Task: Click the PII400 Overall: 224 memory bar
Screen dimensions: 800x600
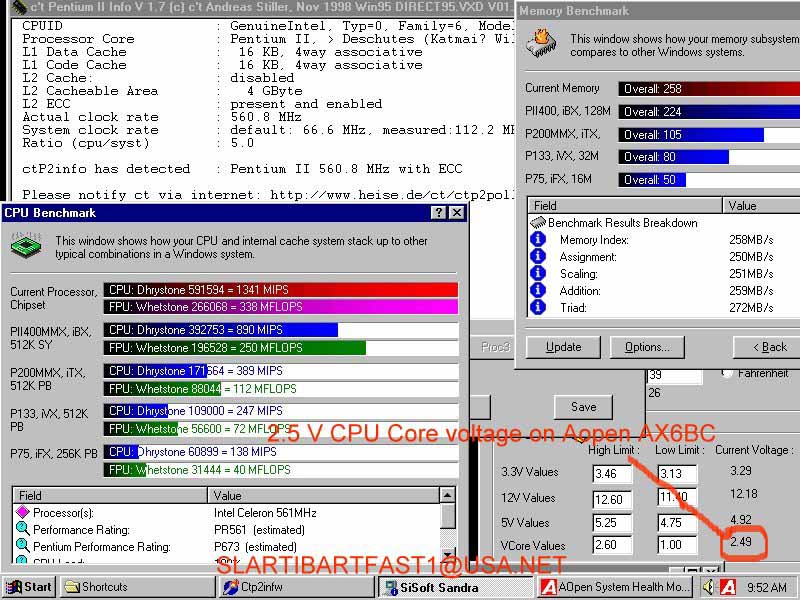Action: 709,112
